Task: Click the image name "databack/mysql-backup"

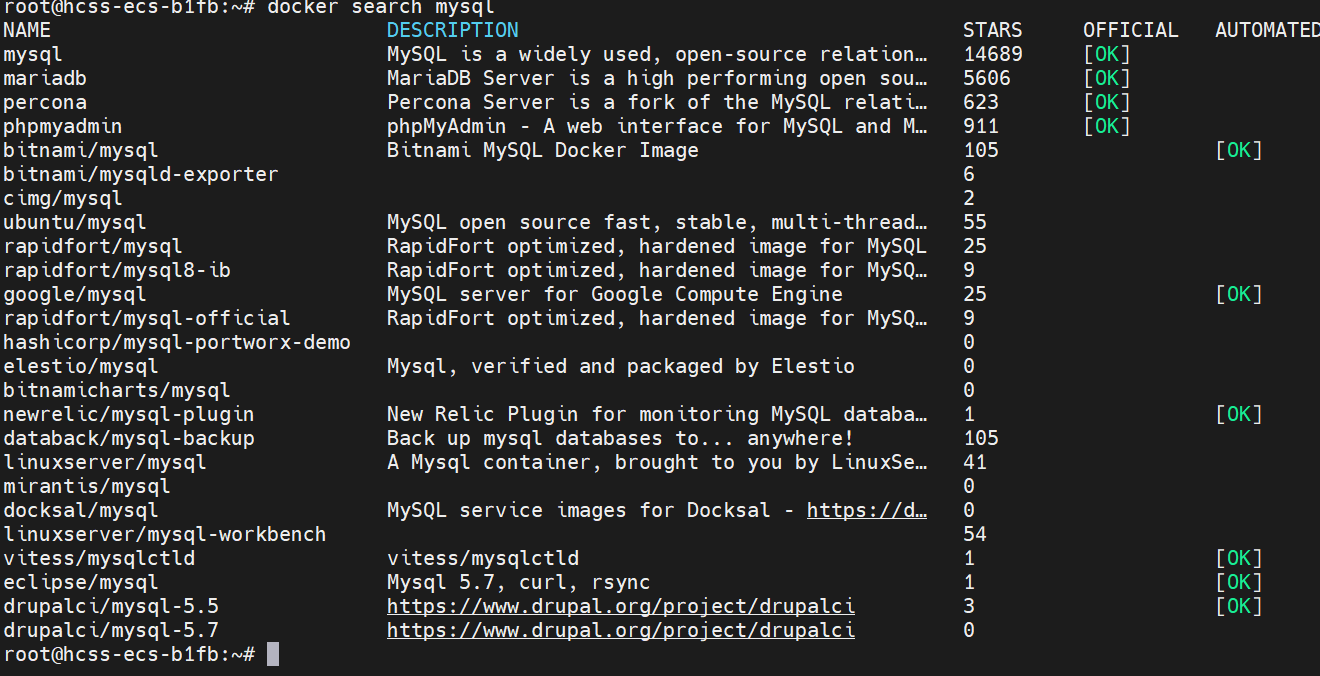Action: (x=129, y=439)
